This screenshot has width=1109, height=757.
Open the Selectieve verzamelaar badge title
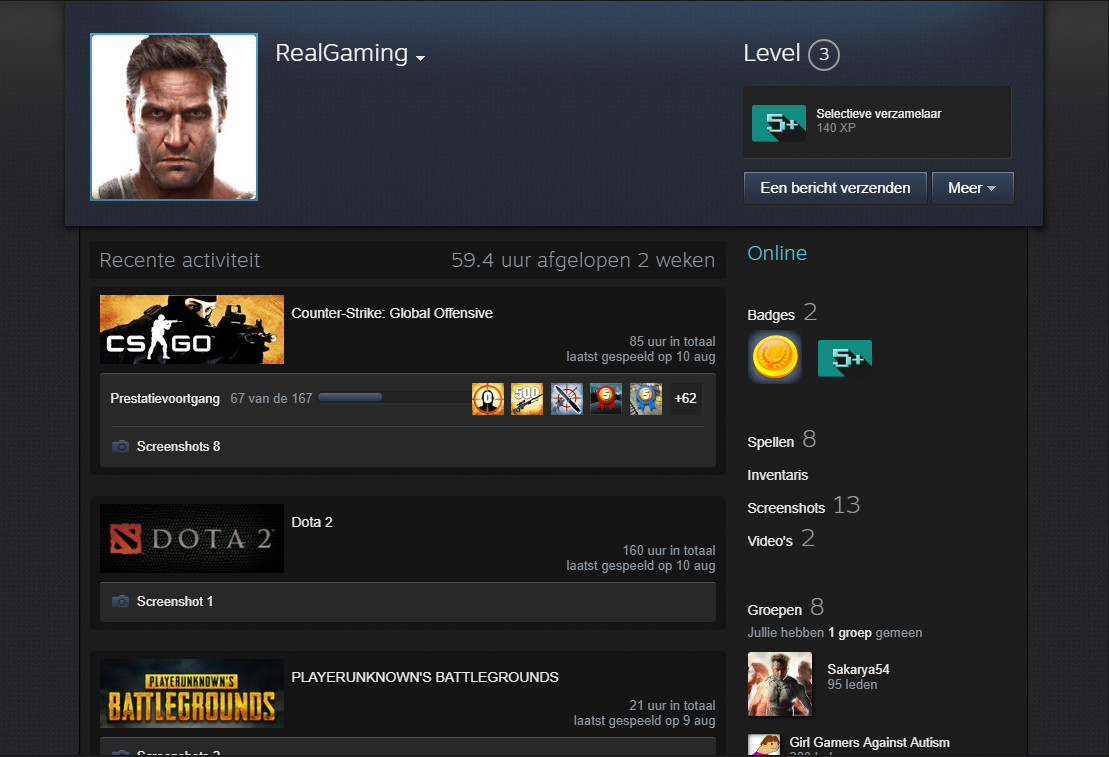[x=878, y=114]
